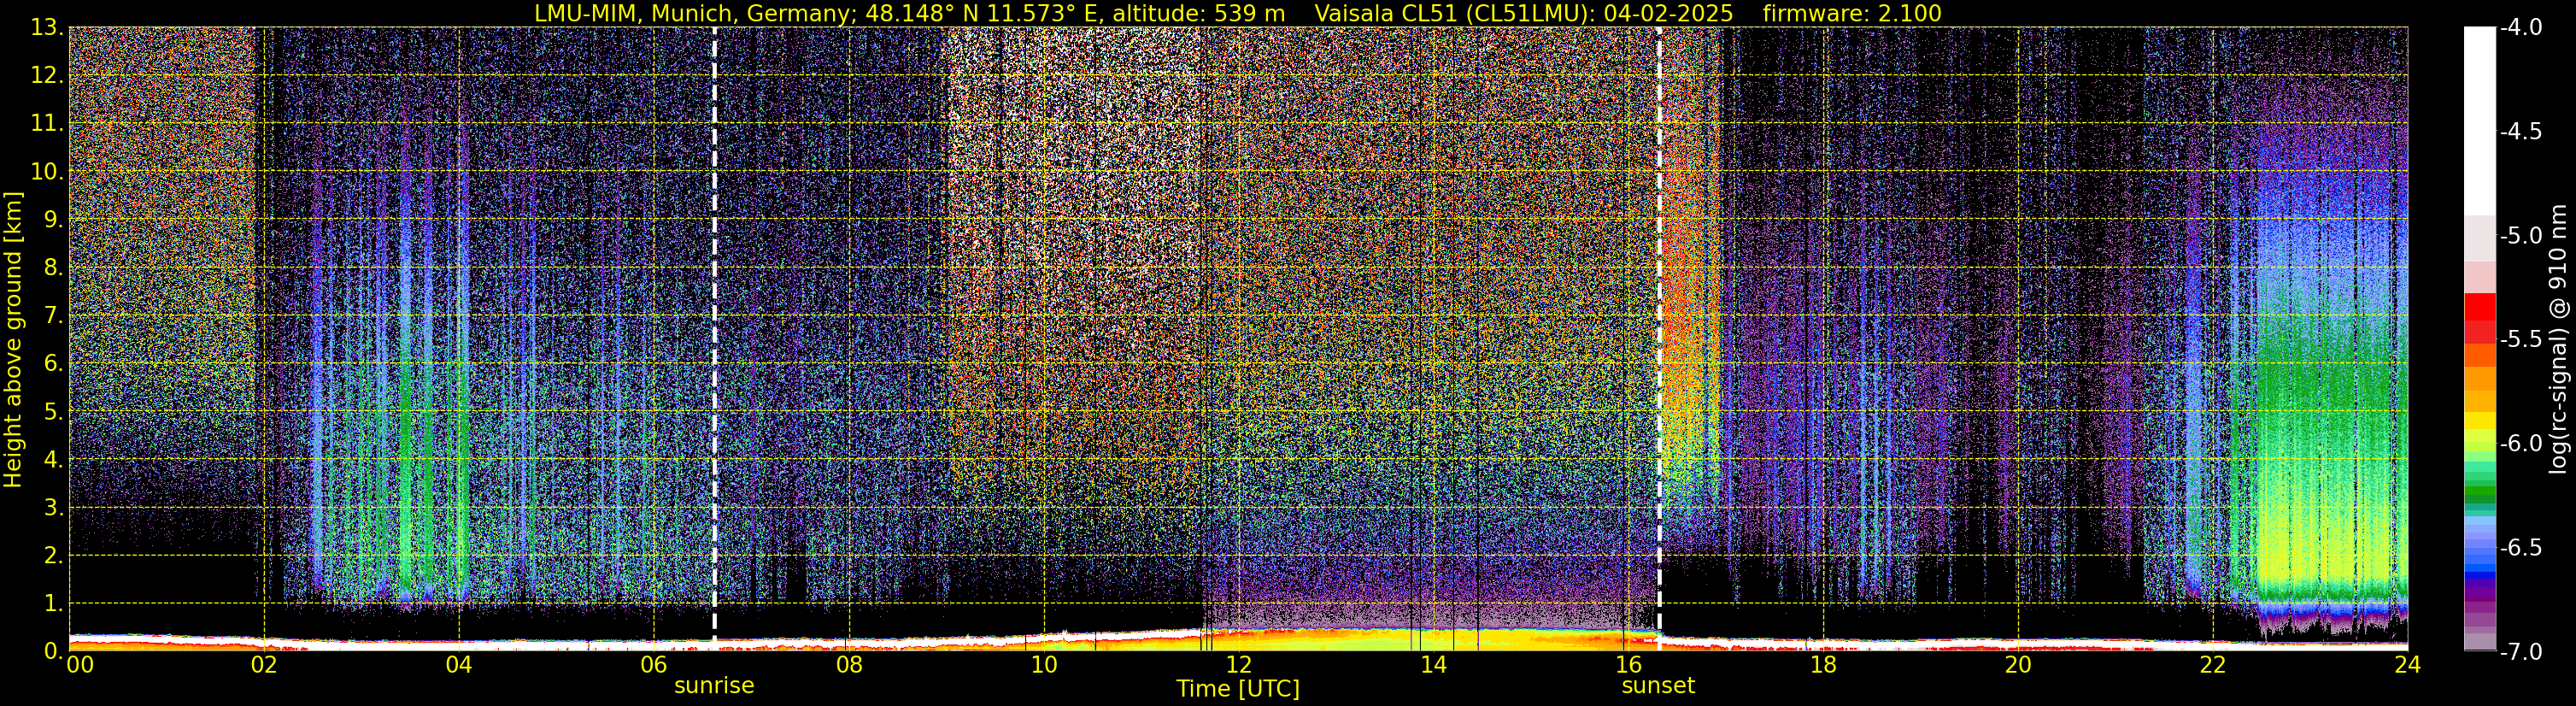
Task: Click the 02 tick on the time axis
Action: (x=264, y=665)
